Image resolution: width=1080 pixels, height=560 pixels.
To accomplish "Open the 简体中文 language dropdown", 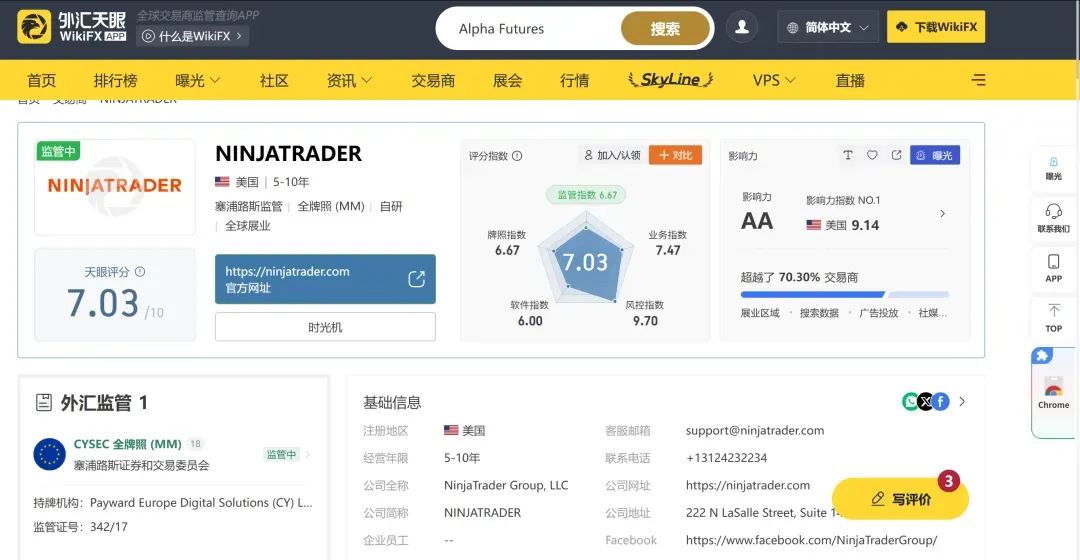I will pos(828,28).
